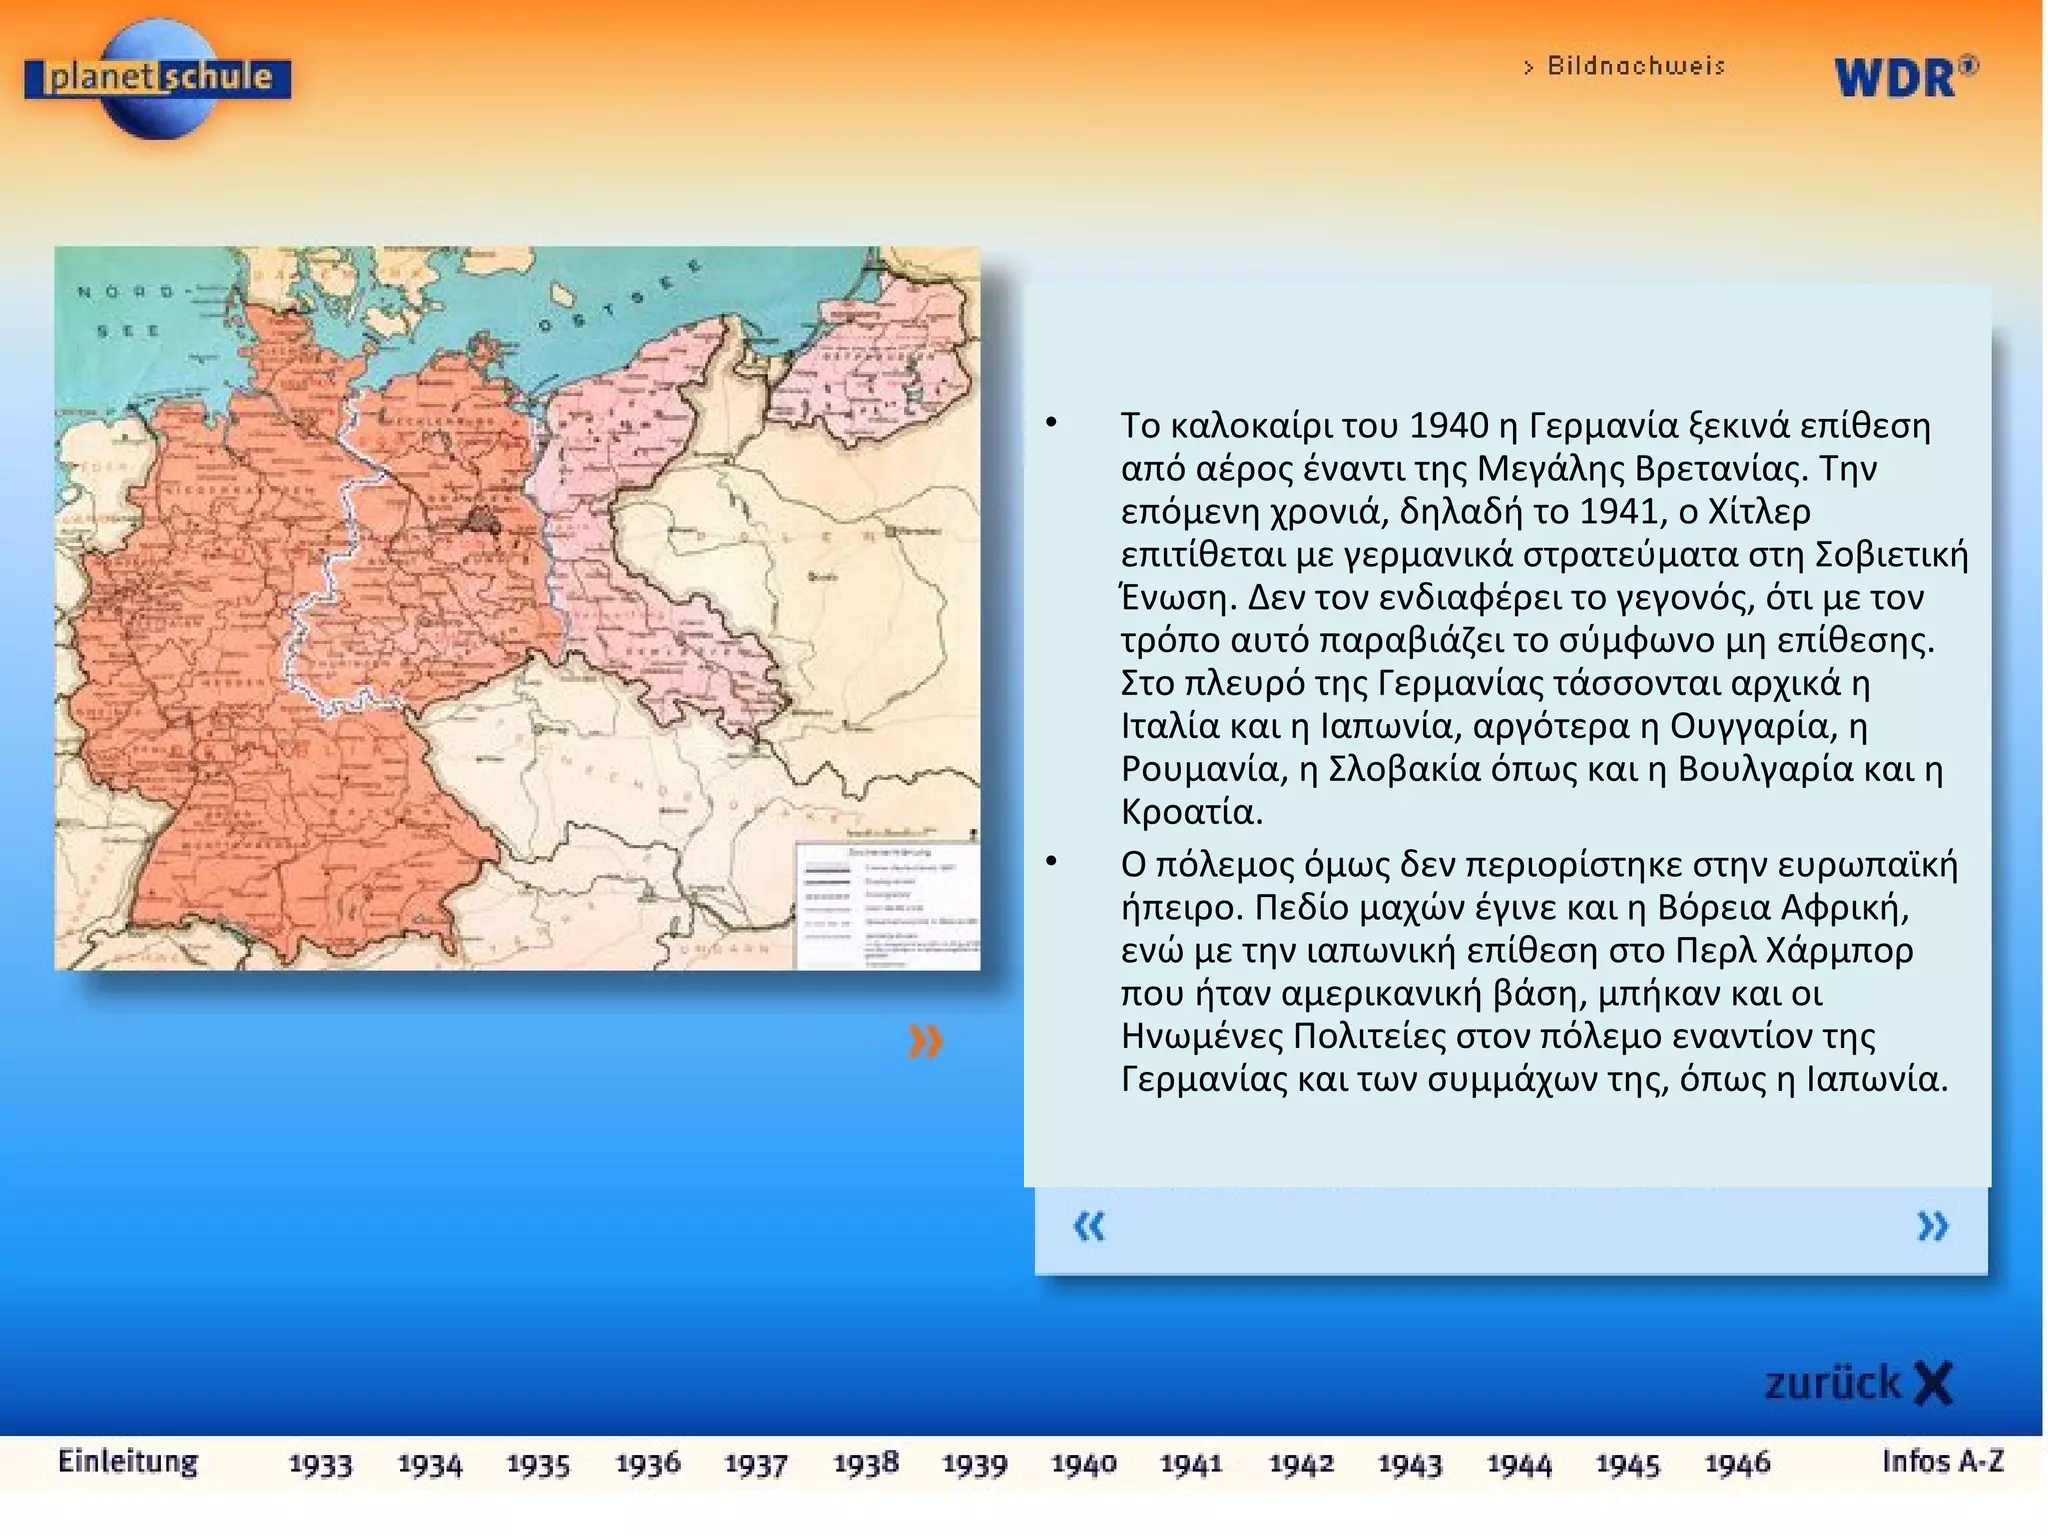Open Infos A-Z
Viewport: 2048px width, 1536px height.
pyautogui.click(x=1942, y=1462)
